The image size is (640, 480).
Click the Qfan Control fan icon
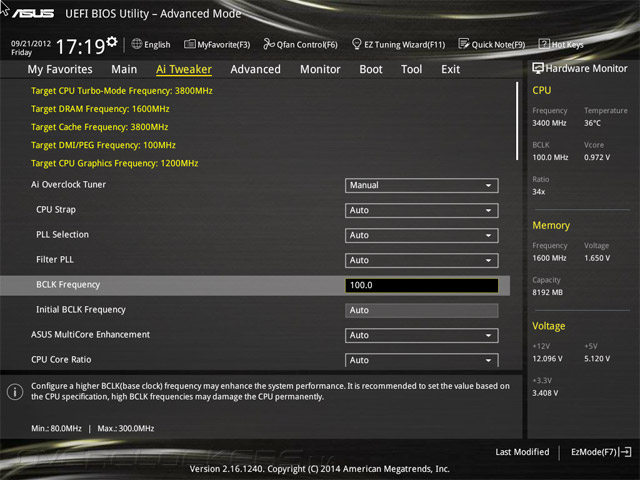(x=269, y=44)
